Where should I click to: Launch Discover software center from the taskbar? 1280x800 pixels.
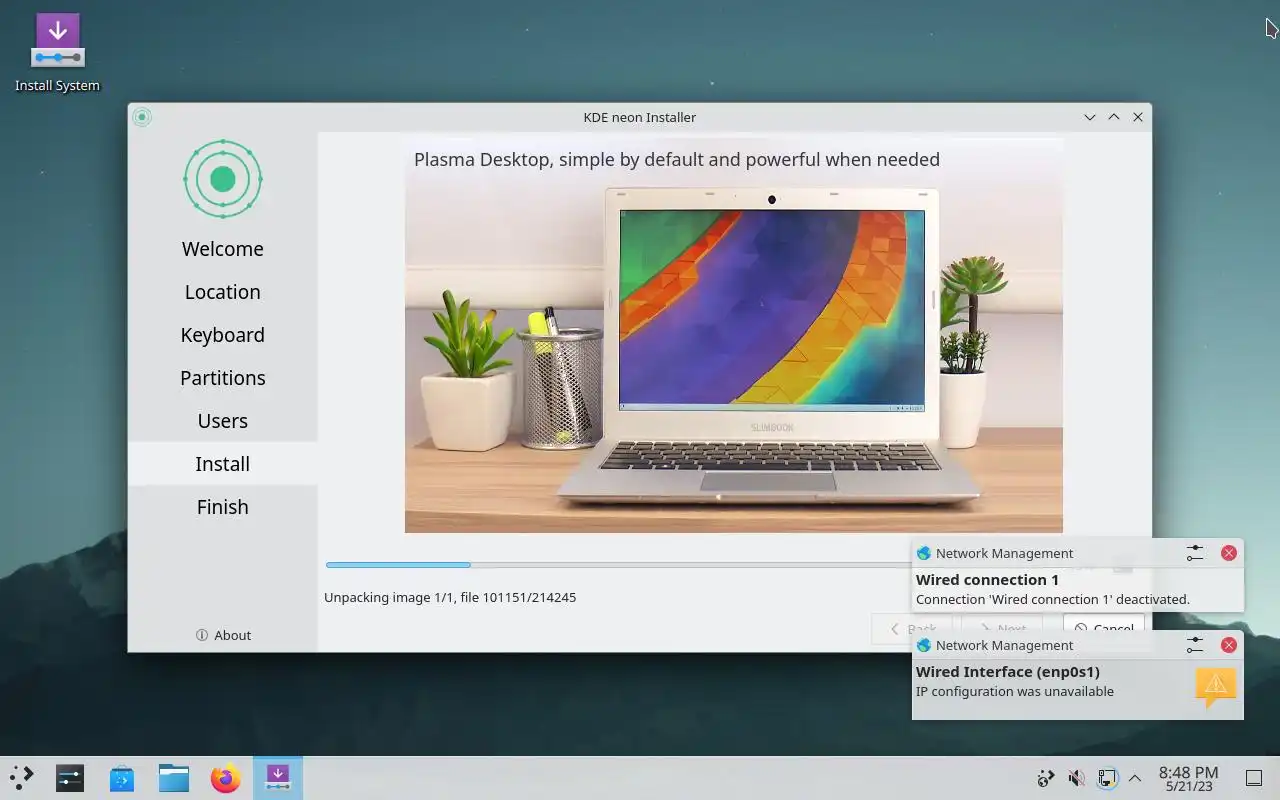(122, 777)
